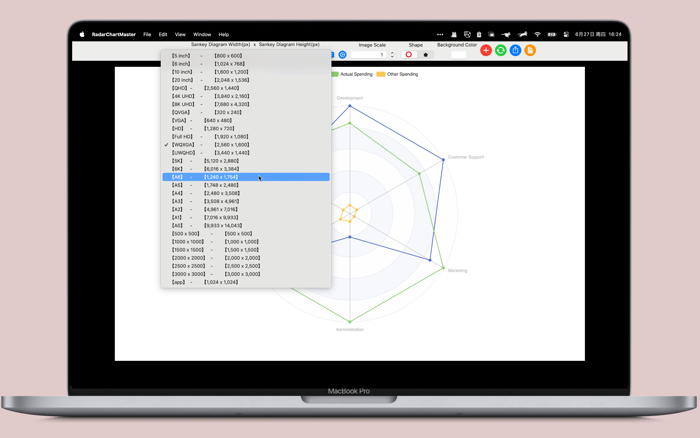Click the battery status icon
Image resolution: width=700 pixels, height=438 pixels.
pyautogui.click(x=552, y=34)
